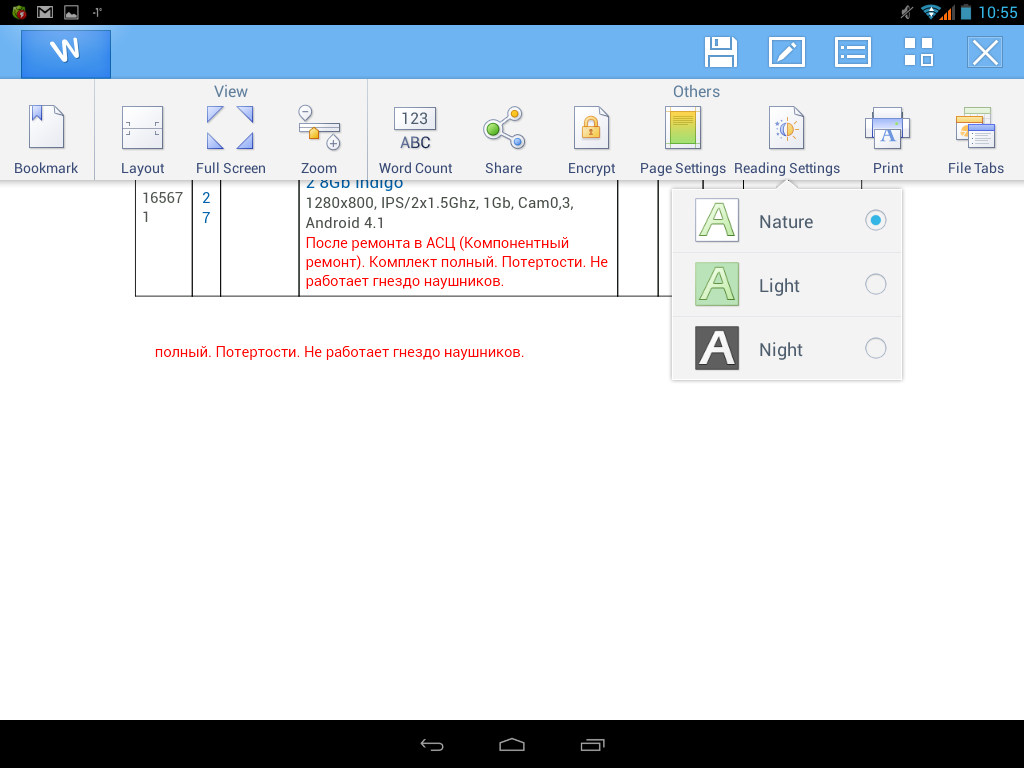Open the W application menu button
The image size is (1024, 768).
66,52
